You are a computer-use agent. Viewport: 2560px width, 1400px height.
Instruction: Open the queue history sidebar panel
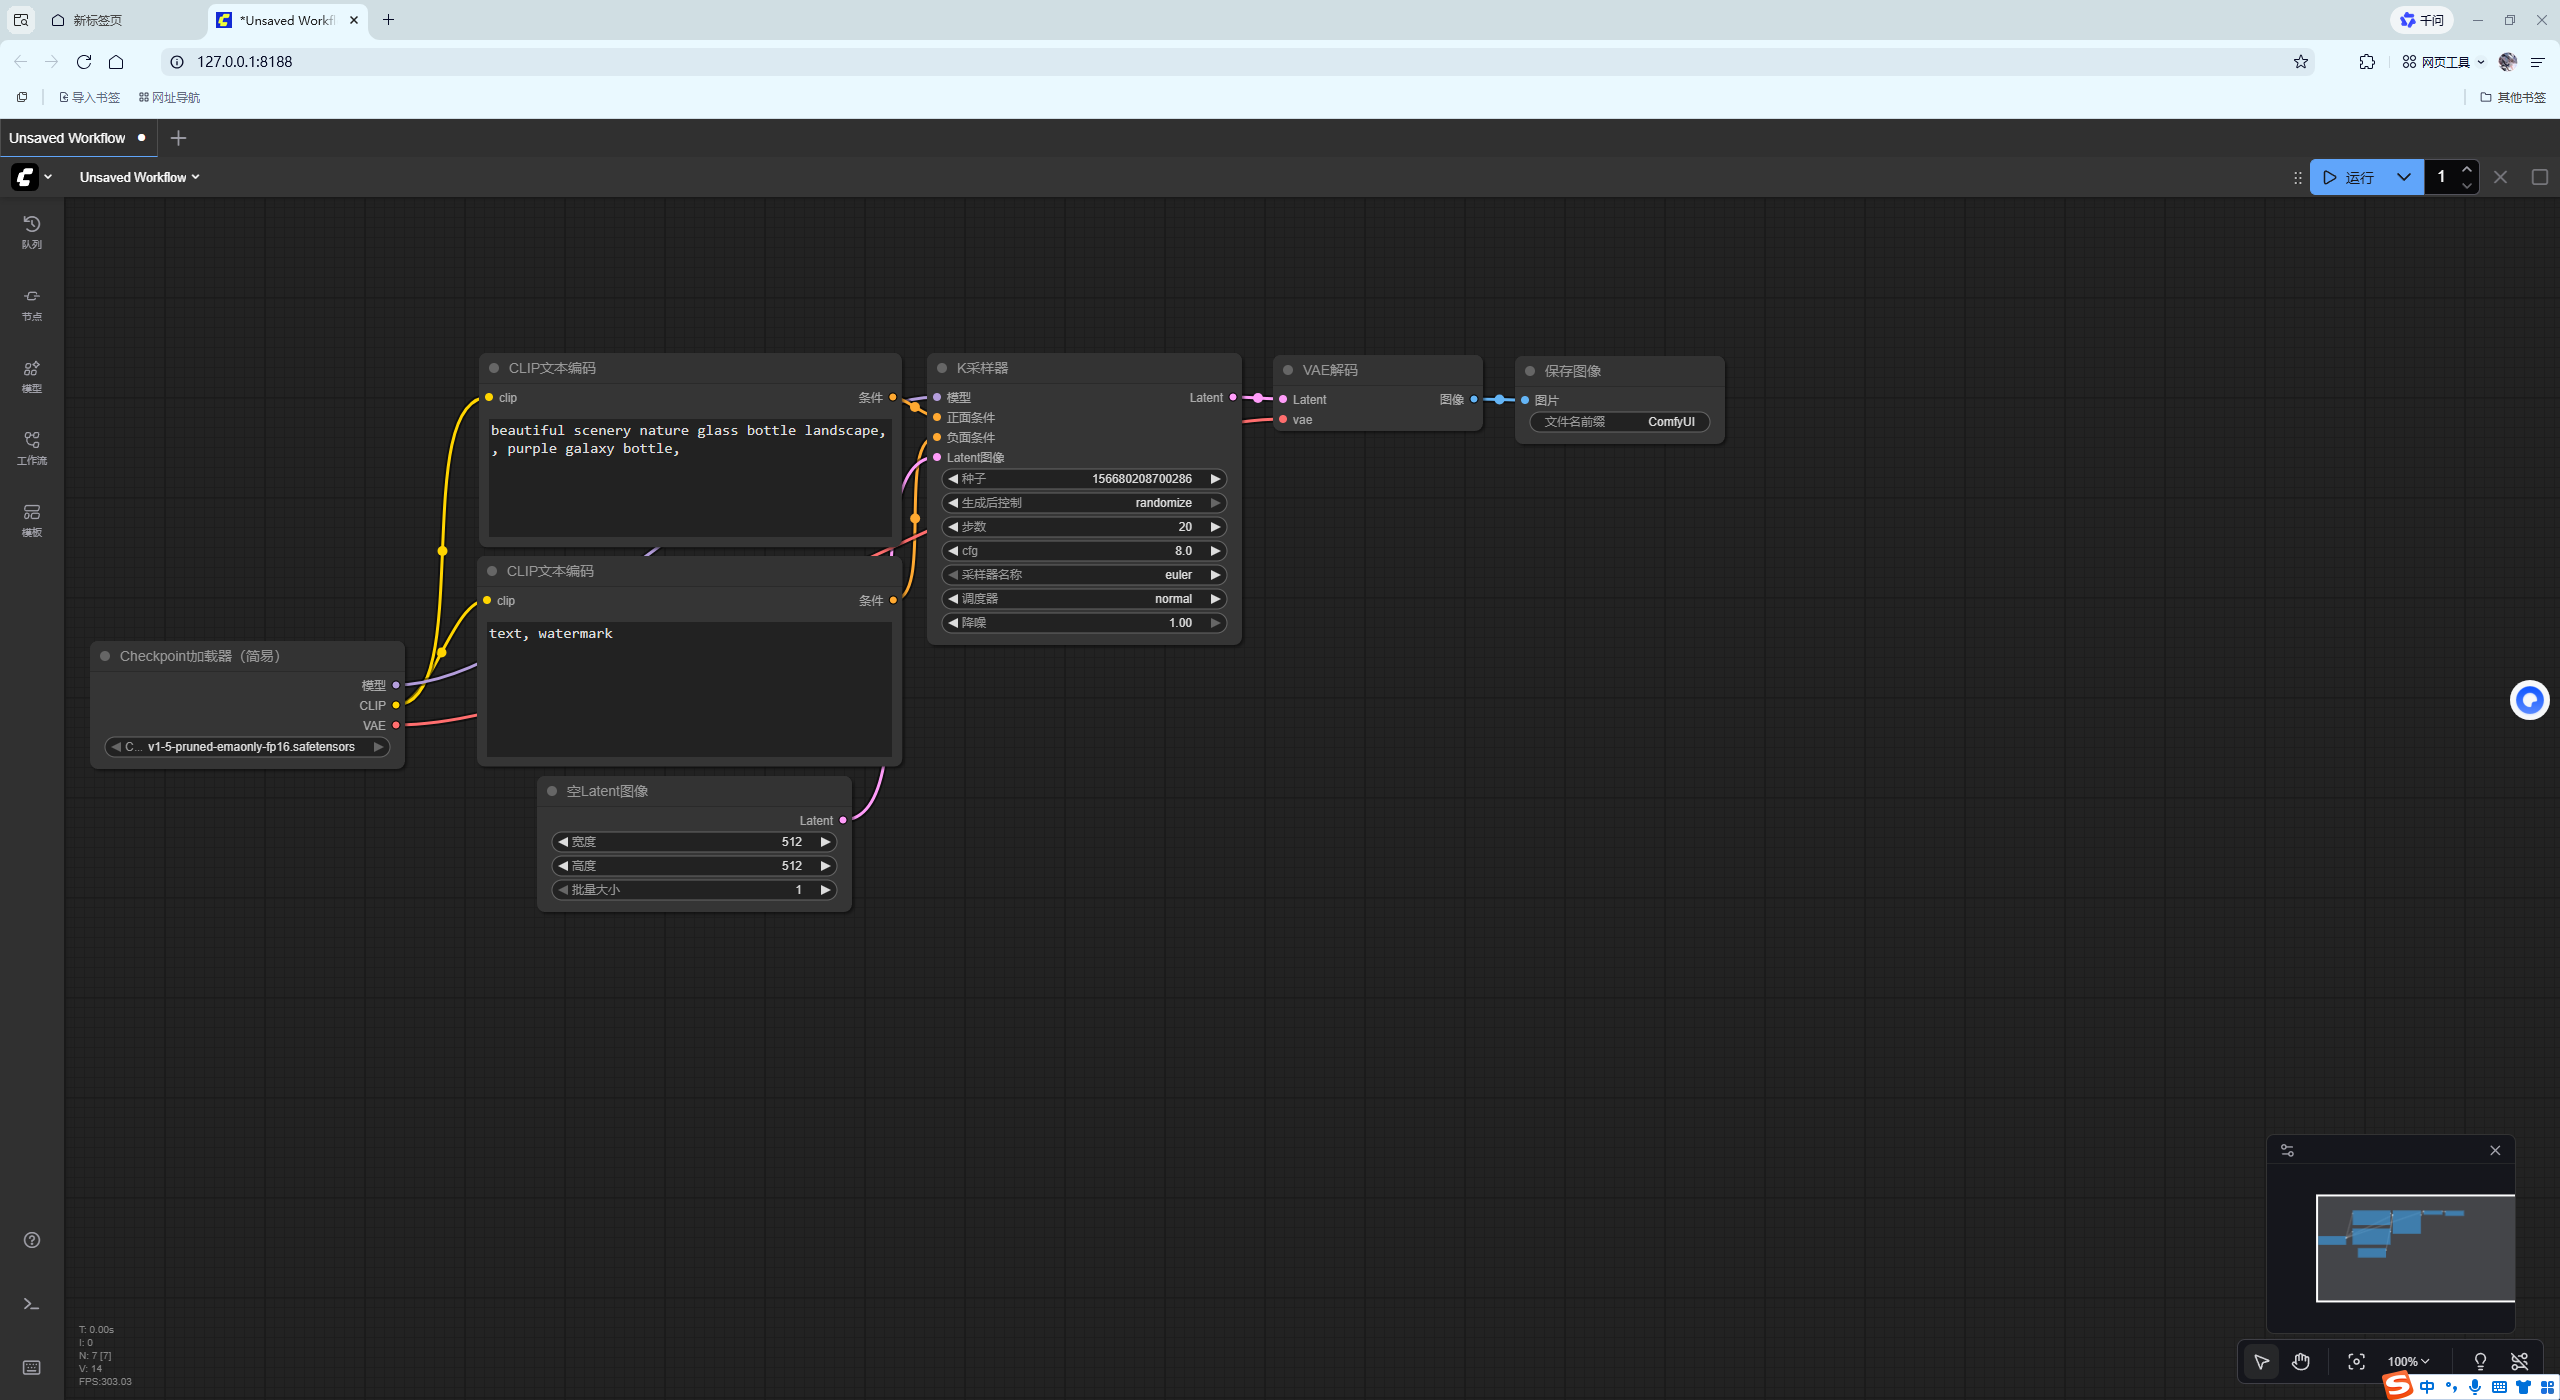pyautogui.click(x=32, y=231)
